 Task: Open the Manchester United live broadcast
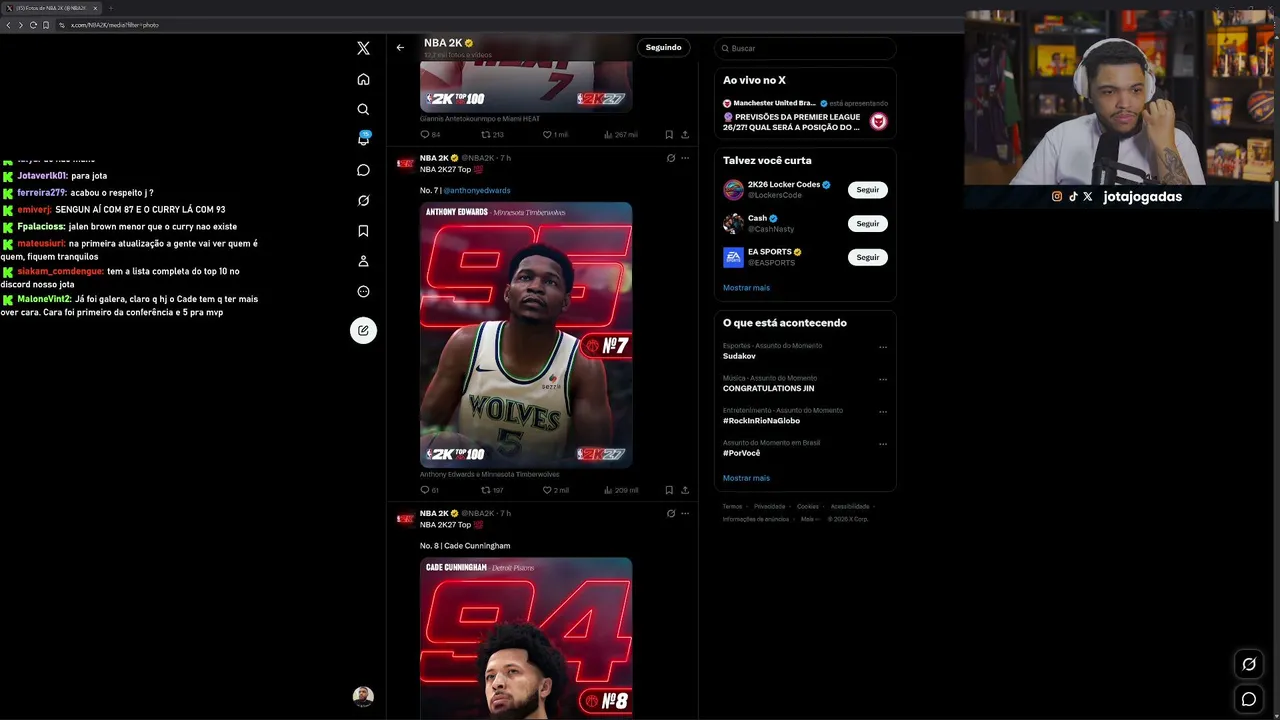tap(806, 116)
